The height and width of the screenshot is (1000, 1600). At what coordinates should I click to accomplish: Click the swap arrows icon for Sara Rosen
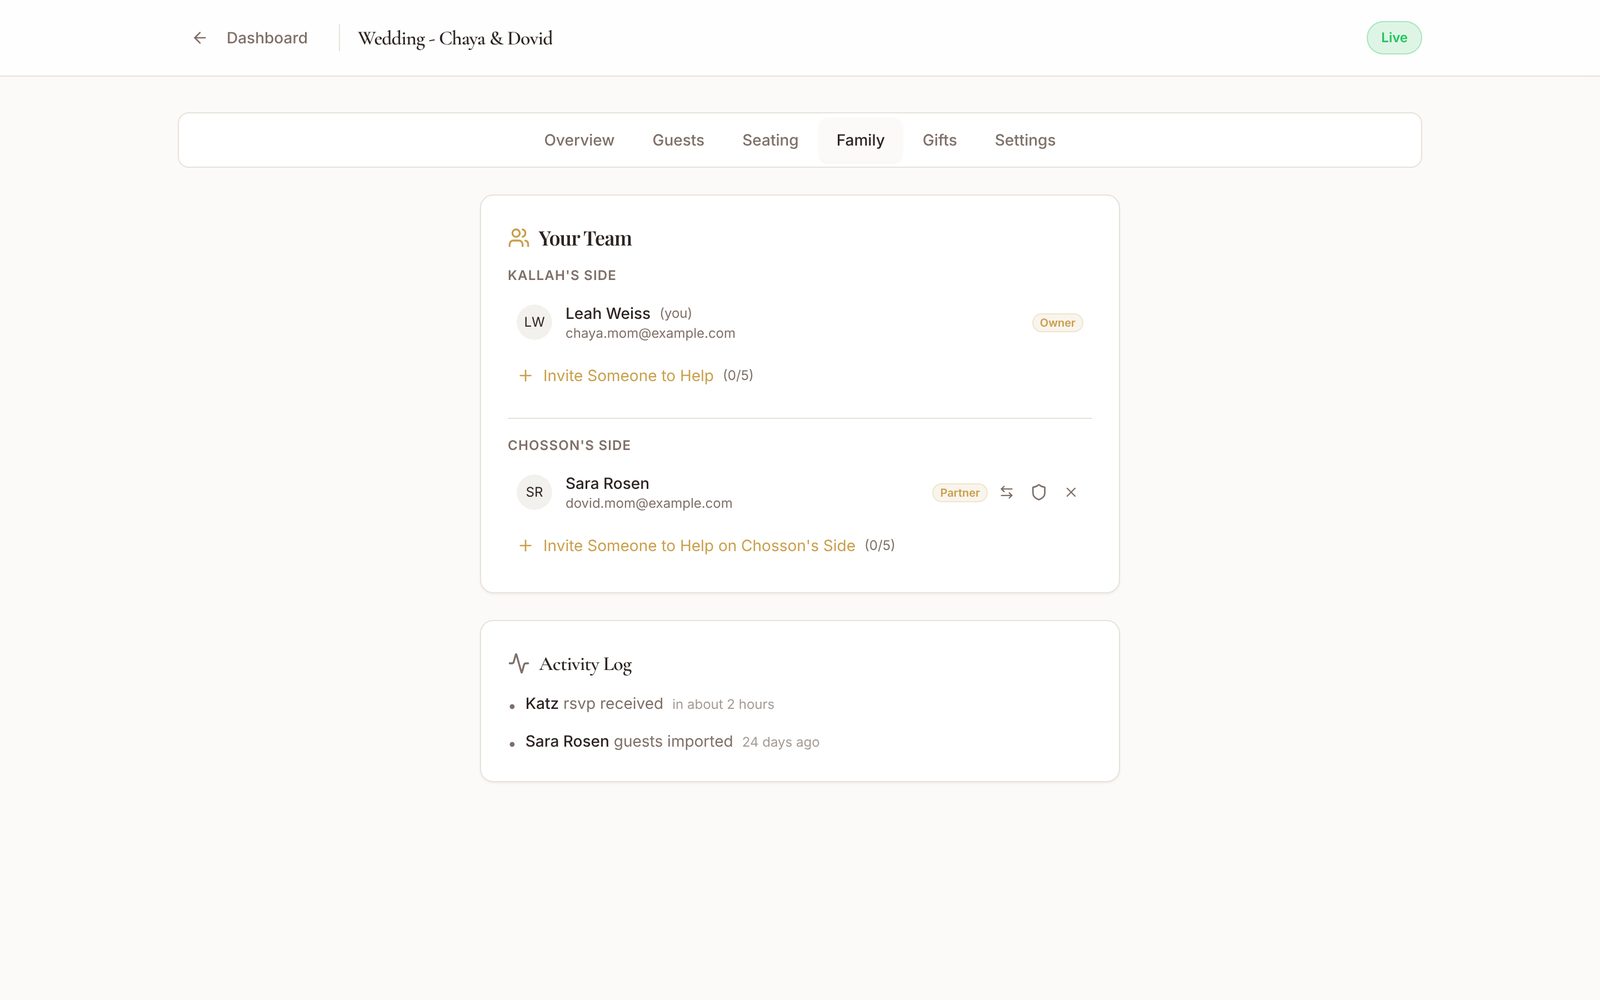1007,492
